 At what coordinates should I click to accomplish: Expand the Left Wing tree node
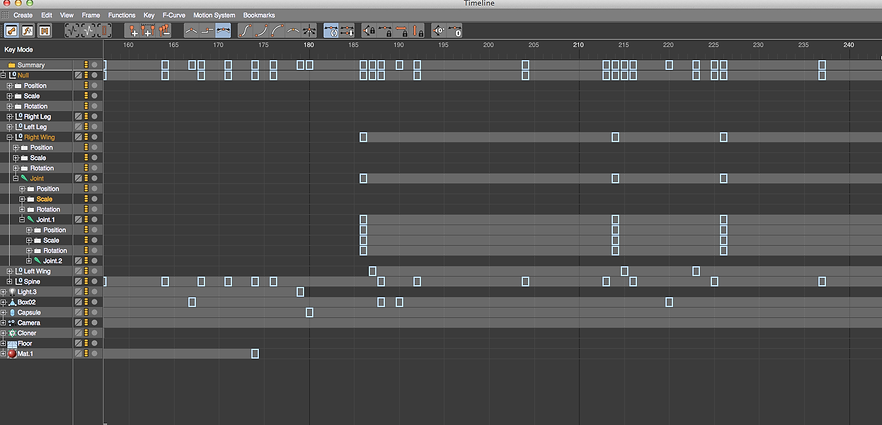click(x=9, y=271)
